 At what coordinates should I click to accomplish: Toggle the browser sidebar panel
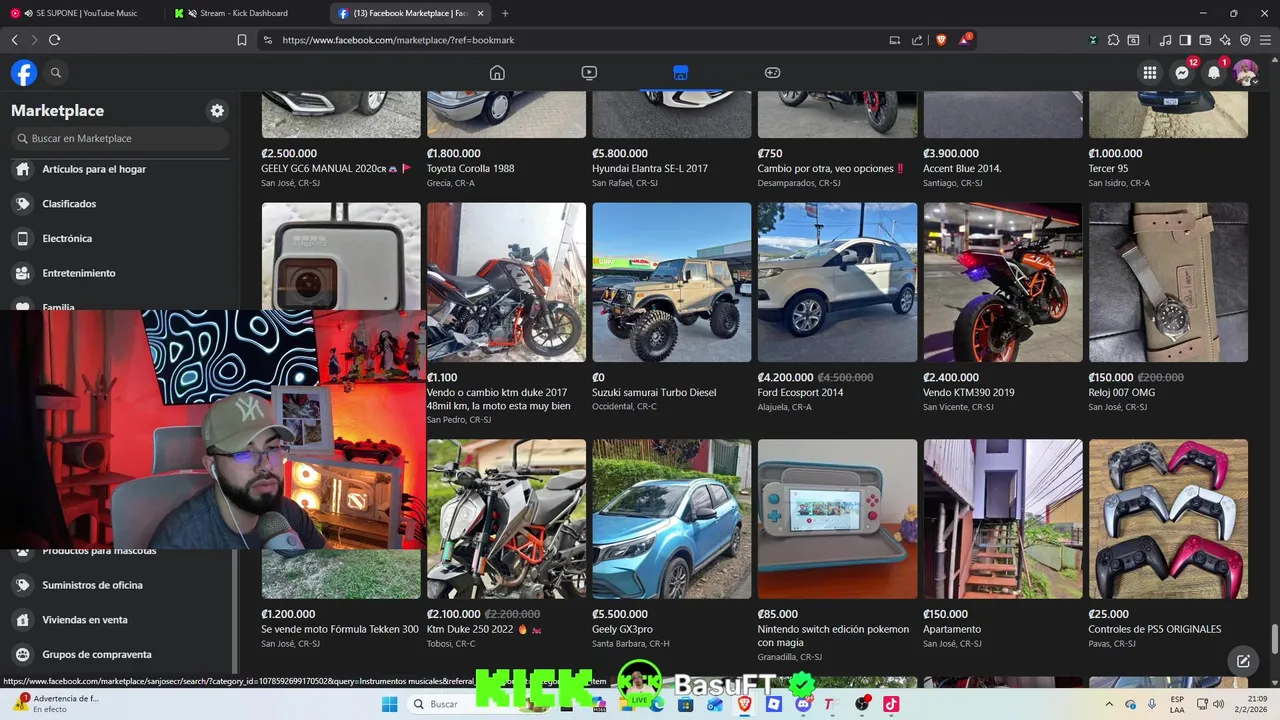1185,40
